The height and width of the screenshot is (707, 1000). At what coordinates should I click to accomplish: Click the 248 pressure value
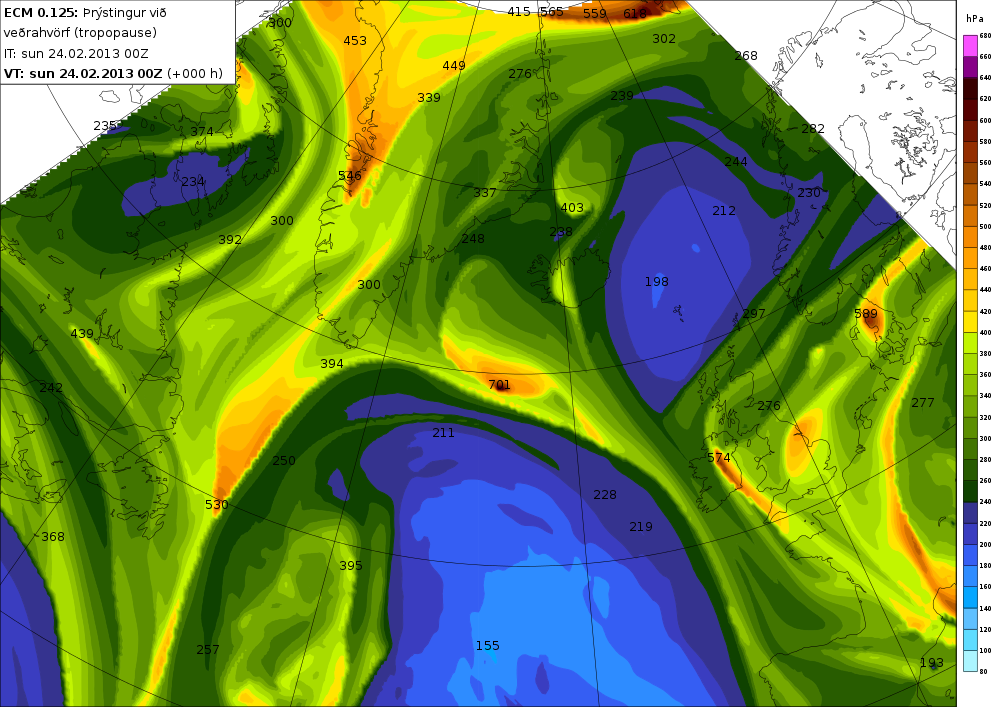473,238
